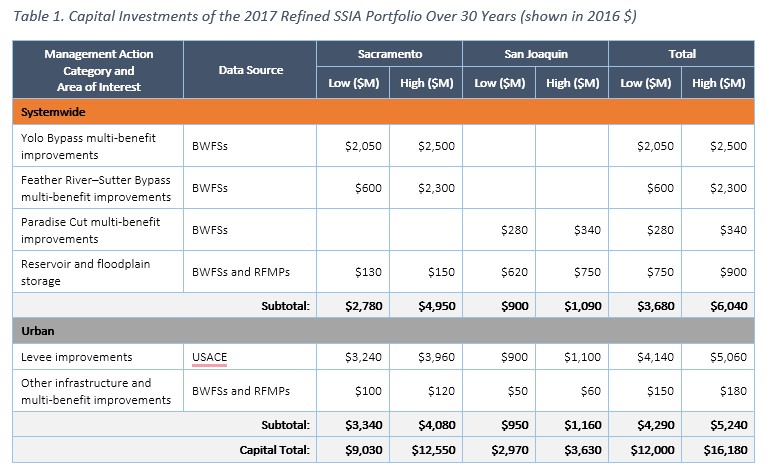Select the orange Systemwide section row
Screen dimensions: 767x476
tap(383, 113)
